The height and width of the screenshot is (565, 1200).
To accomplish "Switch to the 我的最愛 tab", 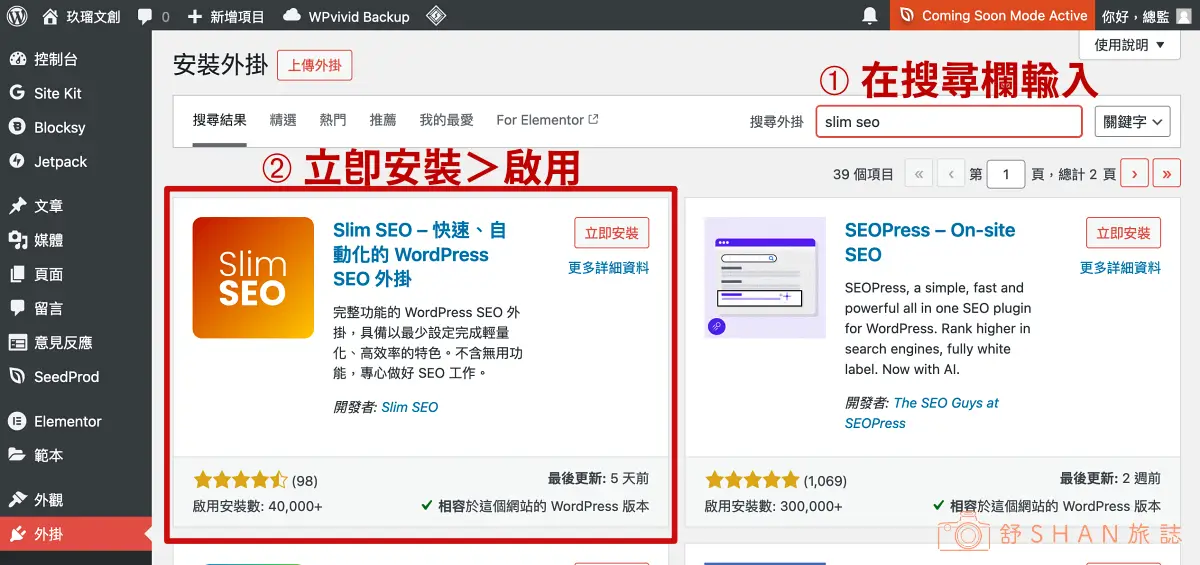I will [x=446, y=120].
